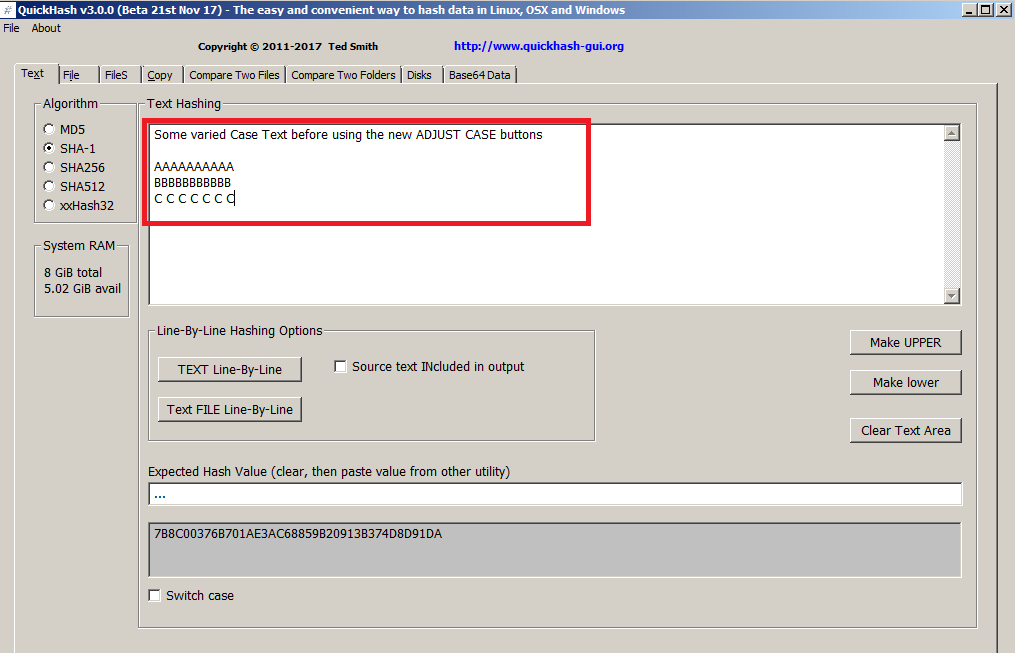Click the QuickHash title bar app icon
Image resolution: width=1015 pixels, height=653 pixels.
8,10
